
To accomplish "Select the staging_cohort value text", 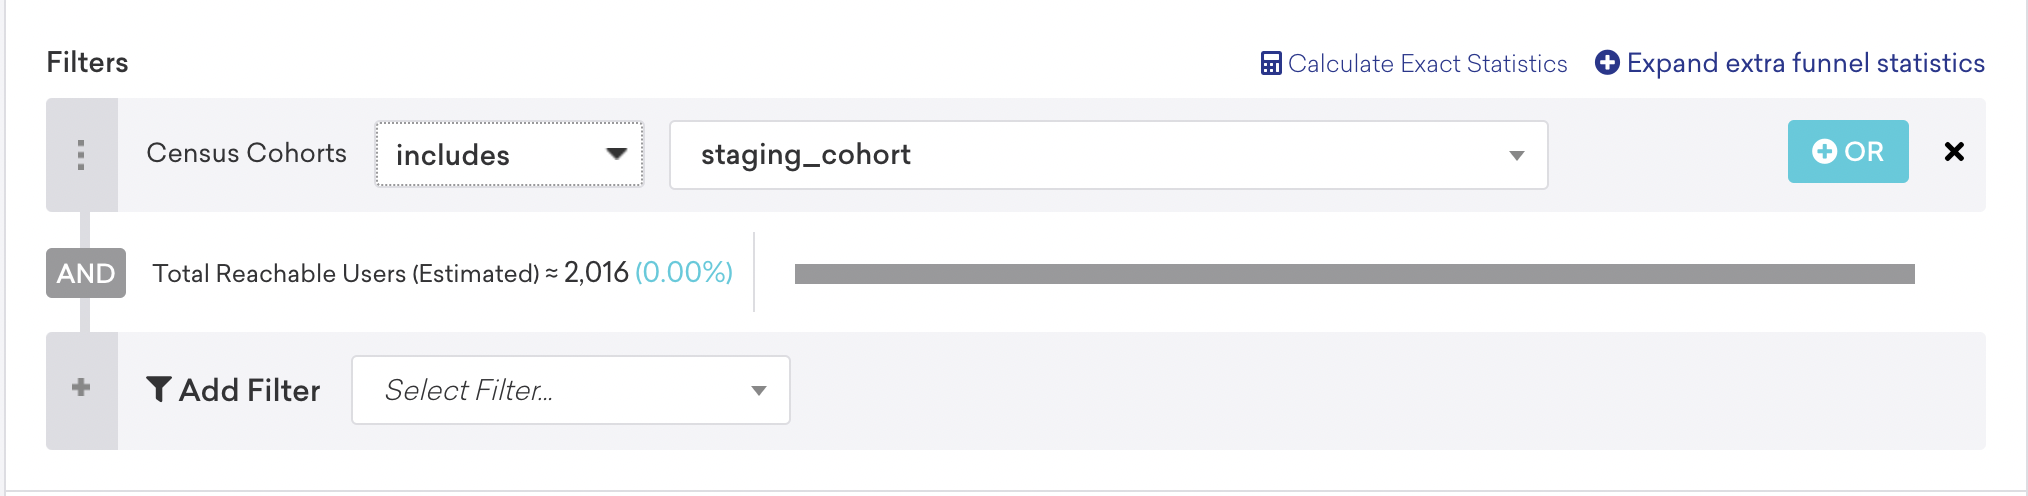I will pos(805,155).
